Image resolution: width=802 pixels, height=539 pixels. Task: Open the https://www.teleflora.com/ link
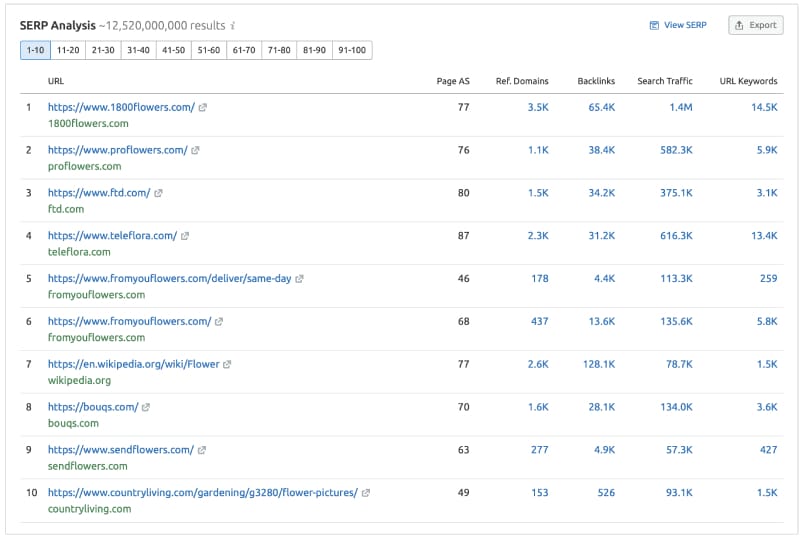pos(113,236)
